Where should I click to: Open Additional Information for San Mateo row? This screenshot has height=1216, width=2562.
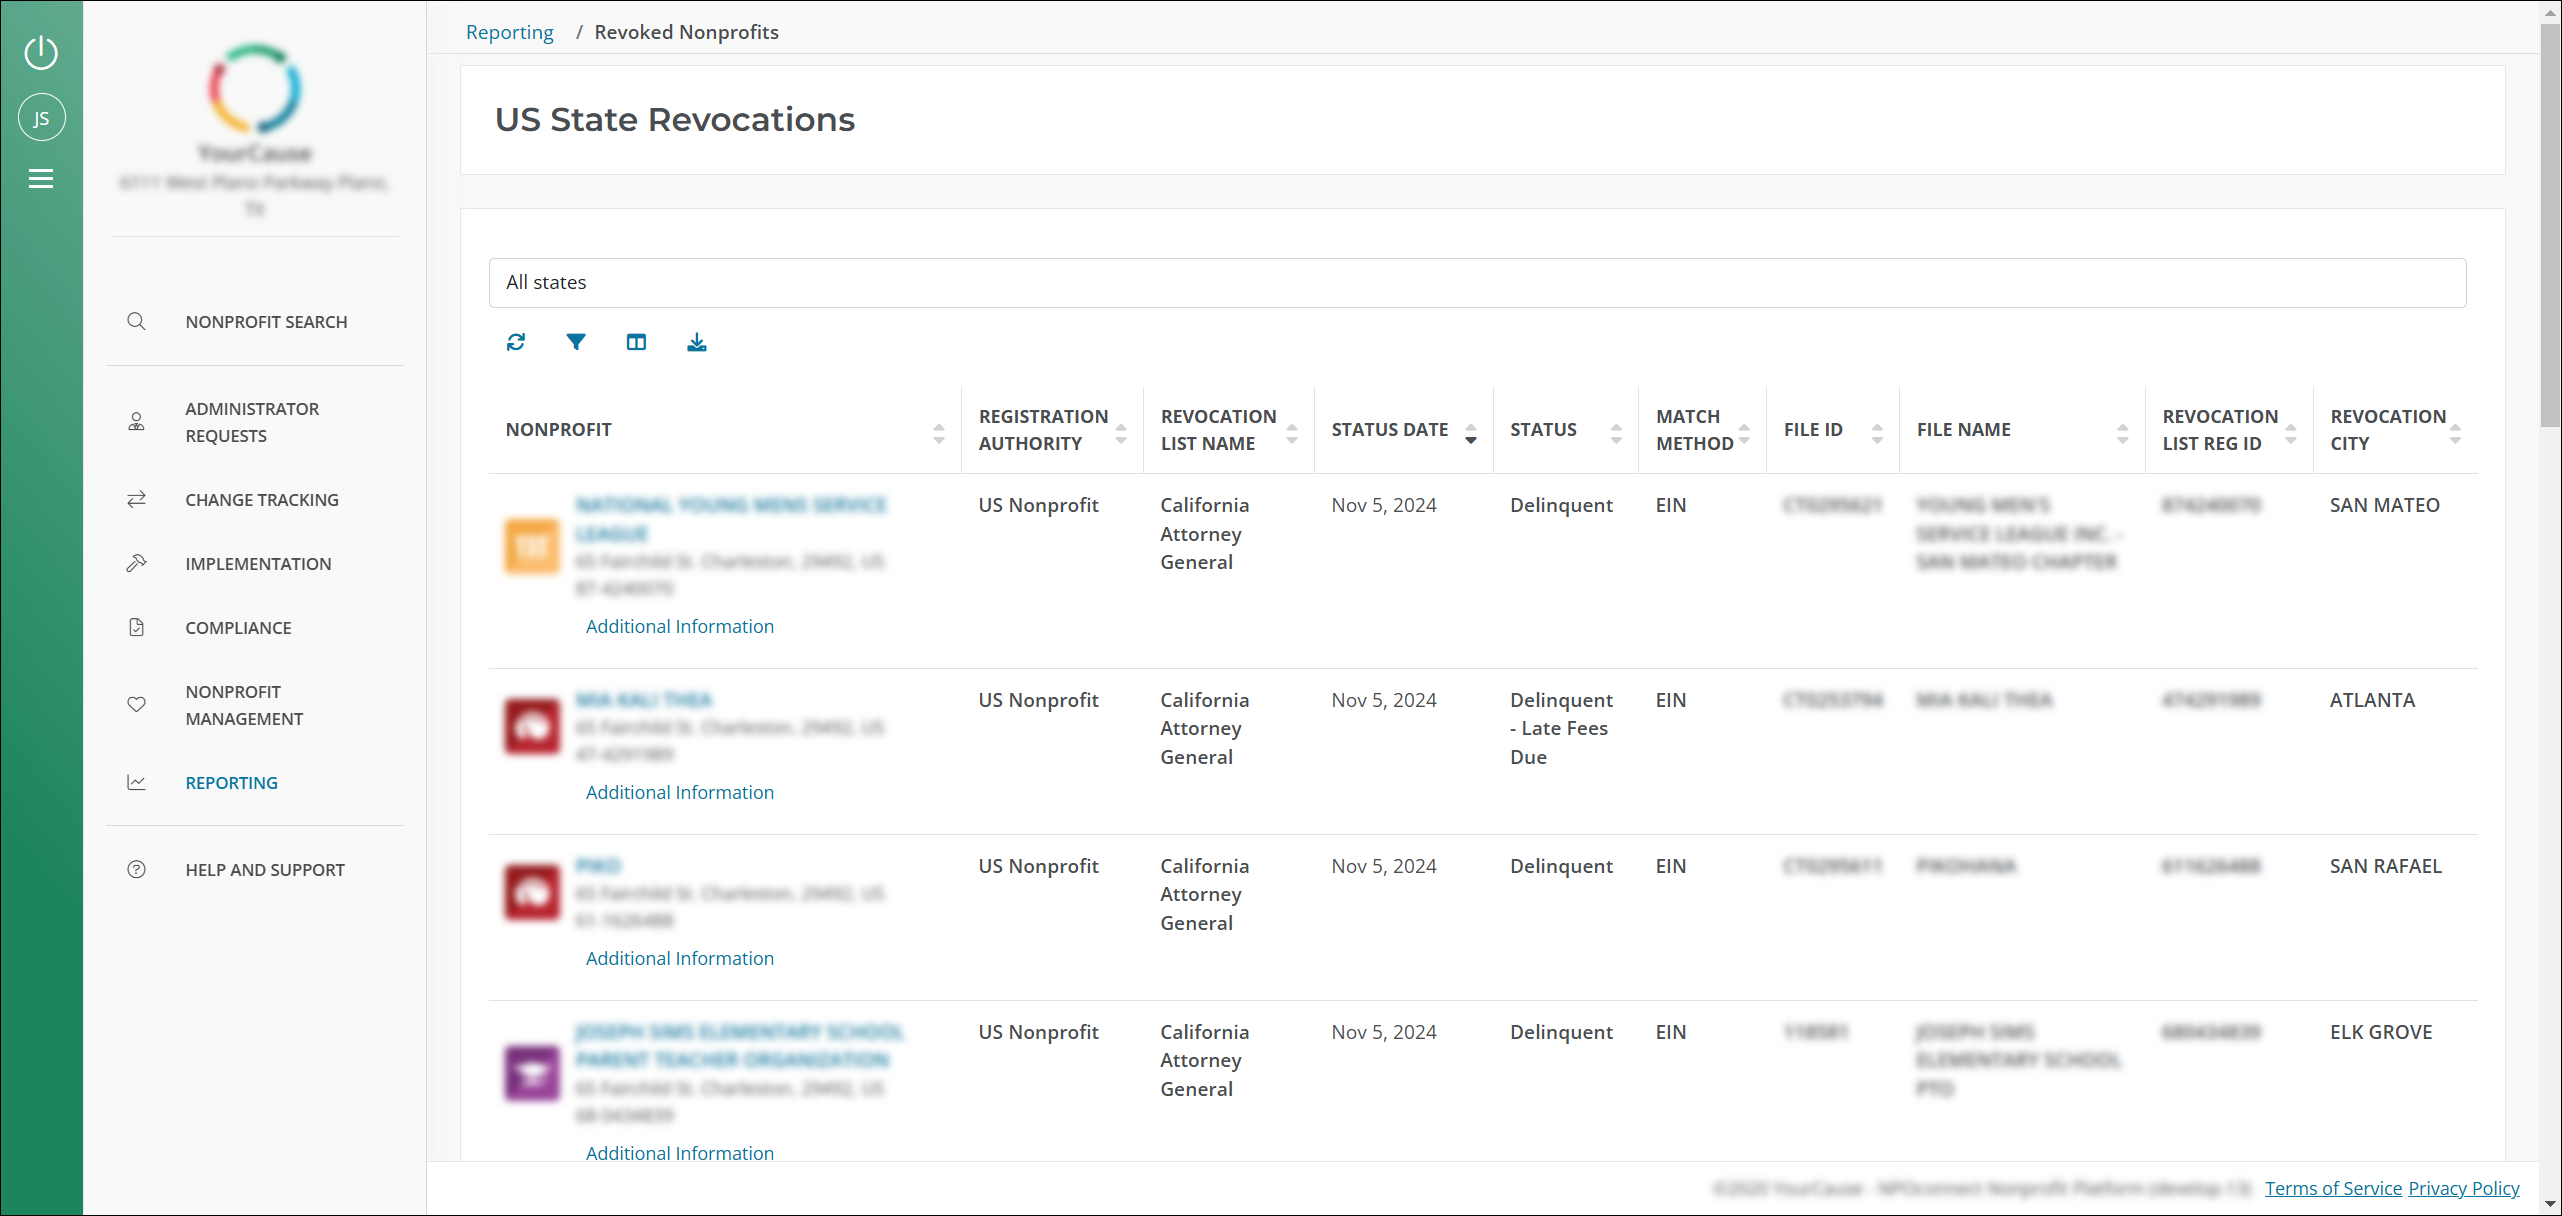[x=680, y=627]
